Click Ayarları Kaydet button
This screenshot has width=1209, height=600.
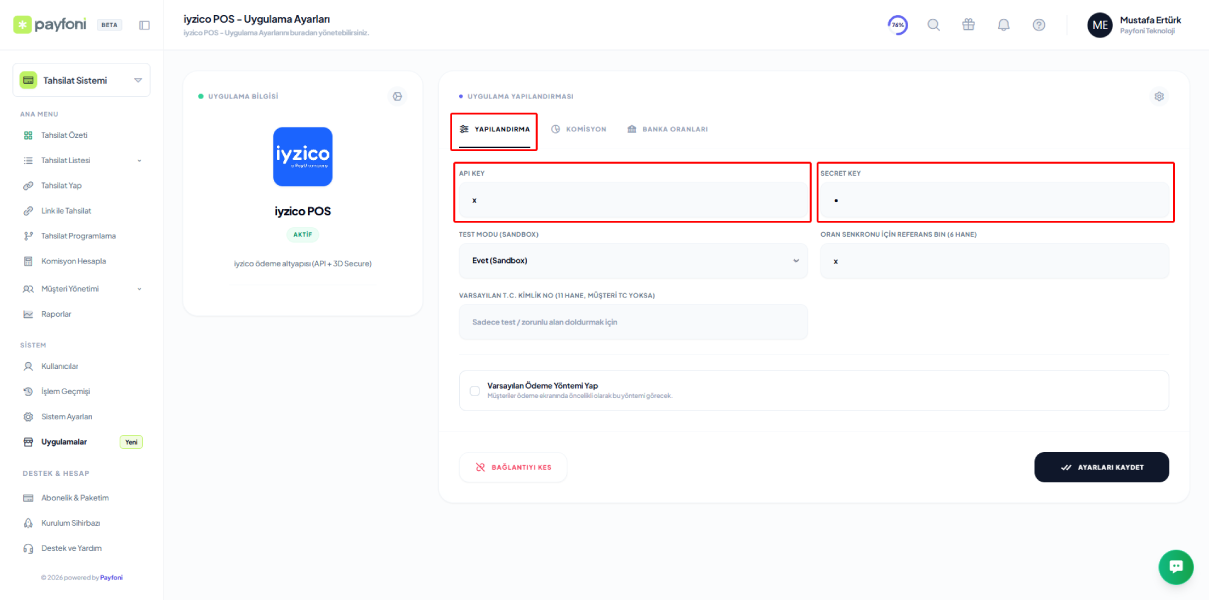click(1101, 467)
